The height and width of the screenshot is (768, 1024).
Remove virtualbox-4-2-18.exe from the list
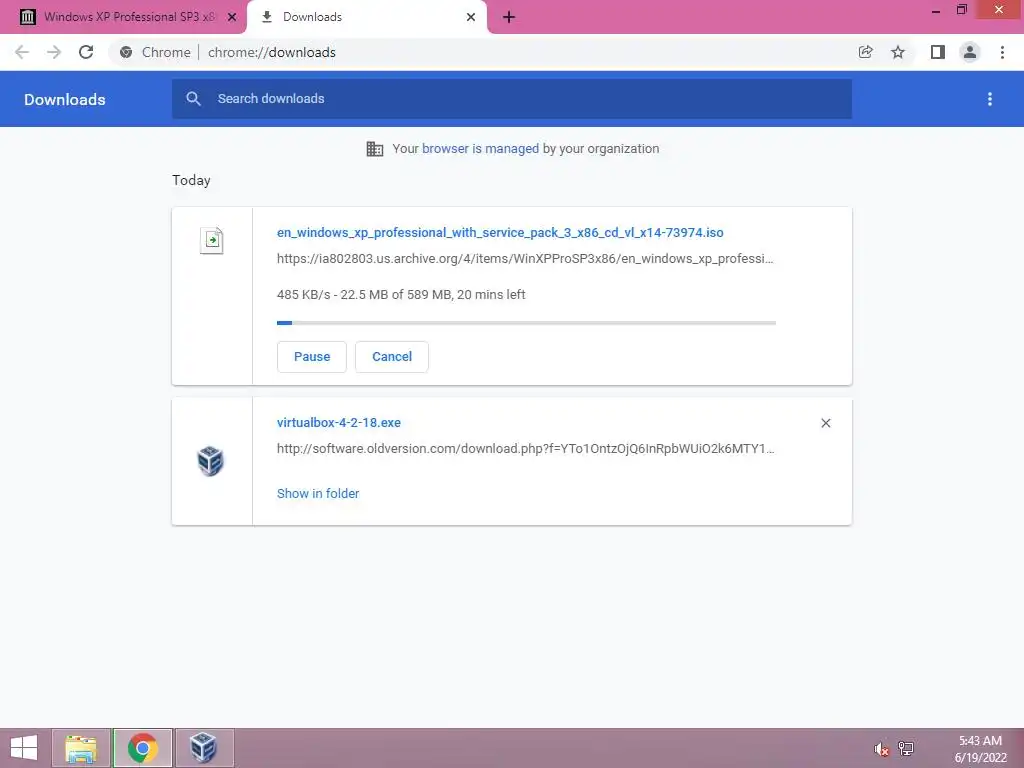pos(825,423)
